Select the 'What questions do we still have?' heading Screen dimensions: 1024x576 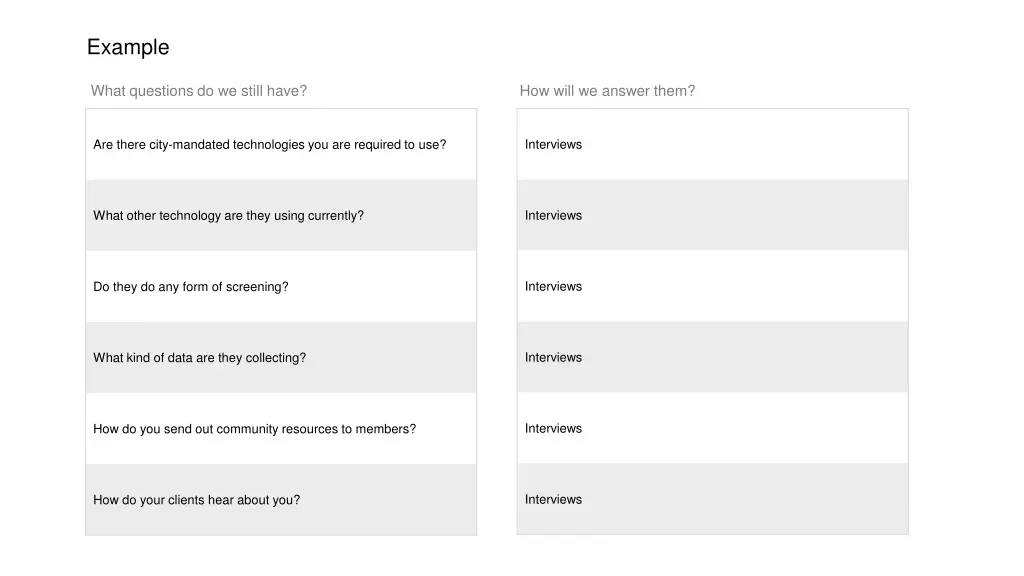pyautogui.click(x=199, y=91)
